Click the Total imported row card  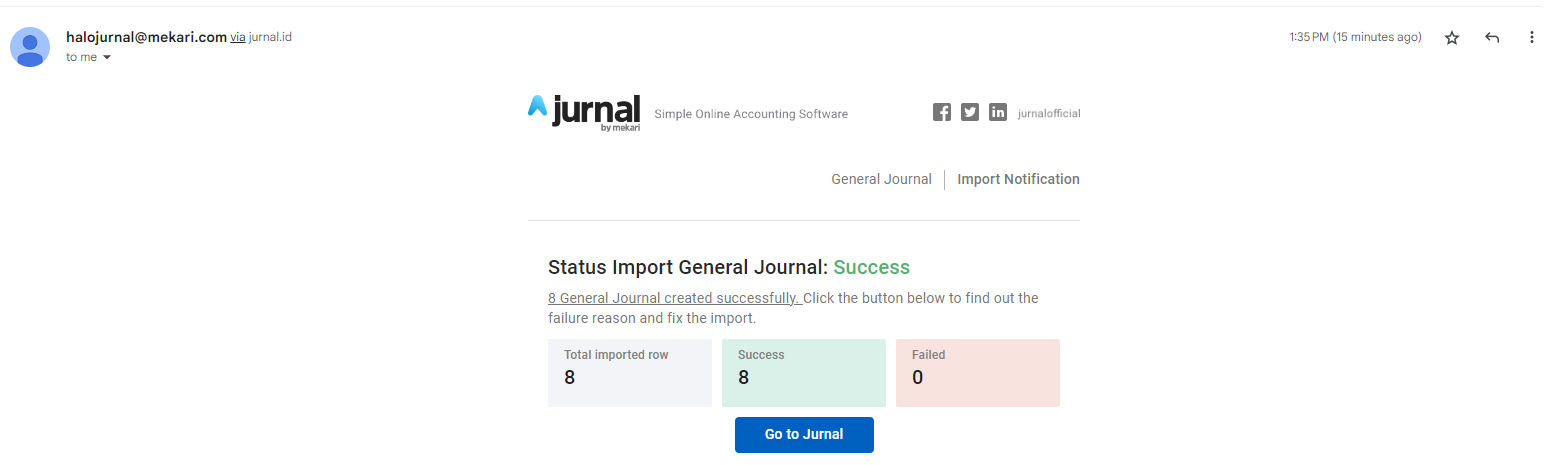[x=630, y=373]
